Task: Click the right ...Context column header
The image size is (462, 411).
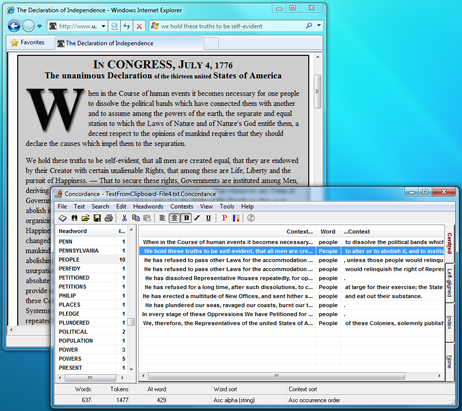Action: 392,231
